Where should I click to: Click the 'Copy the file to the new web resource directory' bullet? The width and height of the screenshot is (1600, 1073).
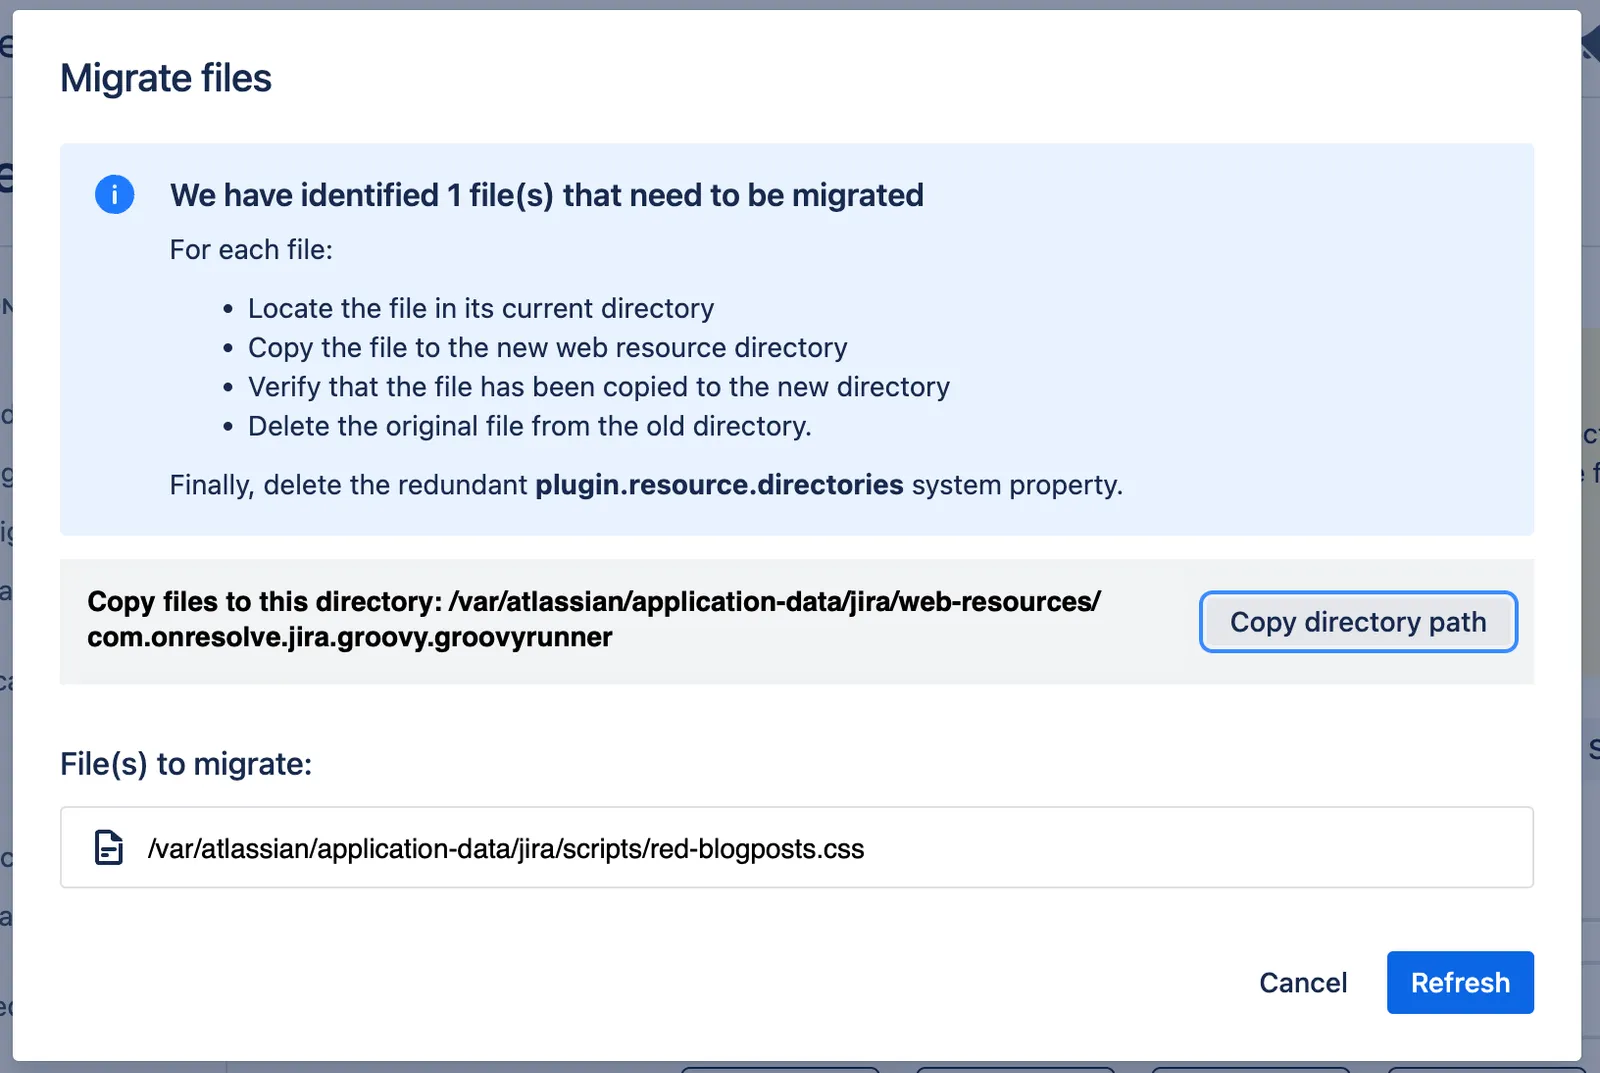tap(547, 347)
